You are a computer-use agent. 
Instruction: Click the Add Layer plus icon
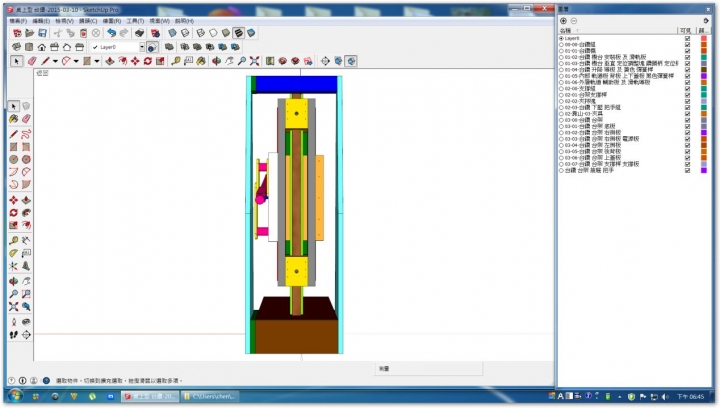[x=563, y=21]
